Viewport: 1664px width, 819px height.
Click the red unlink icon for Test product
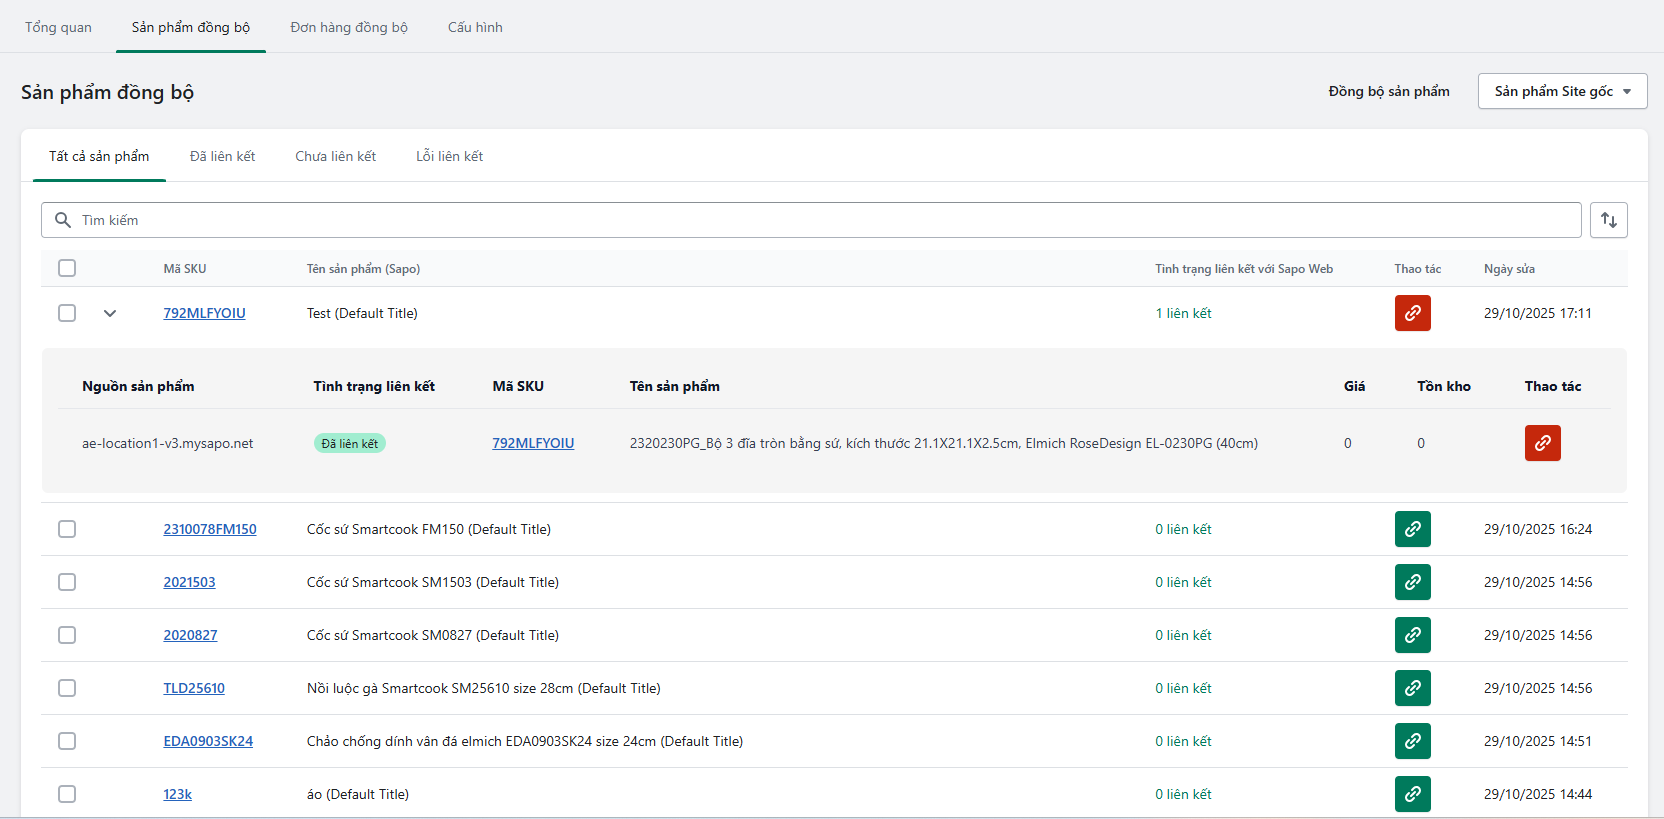pos(1412,313)
